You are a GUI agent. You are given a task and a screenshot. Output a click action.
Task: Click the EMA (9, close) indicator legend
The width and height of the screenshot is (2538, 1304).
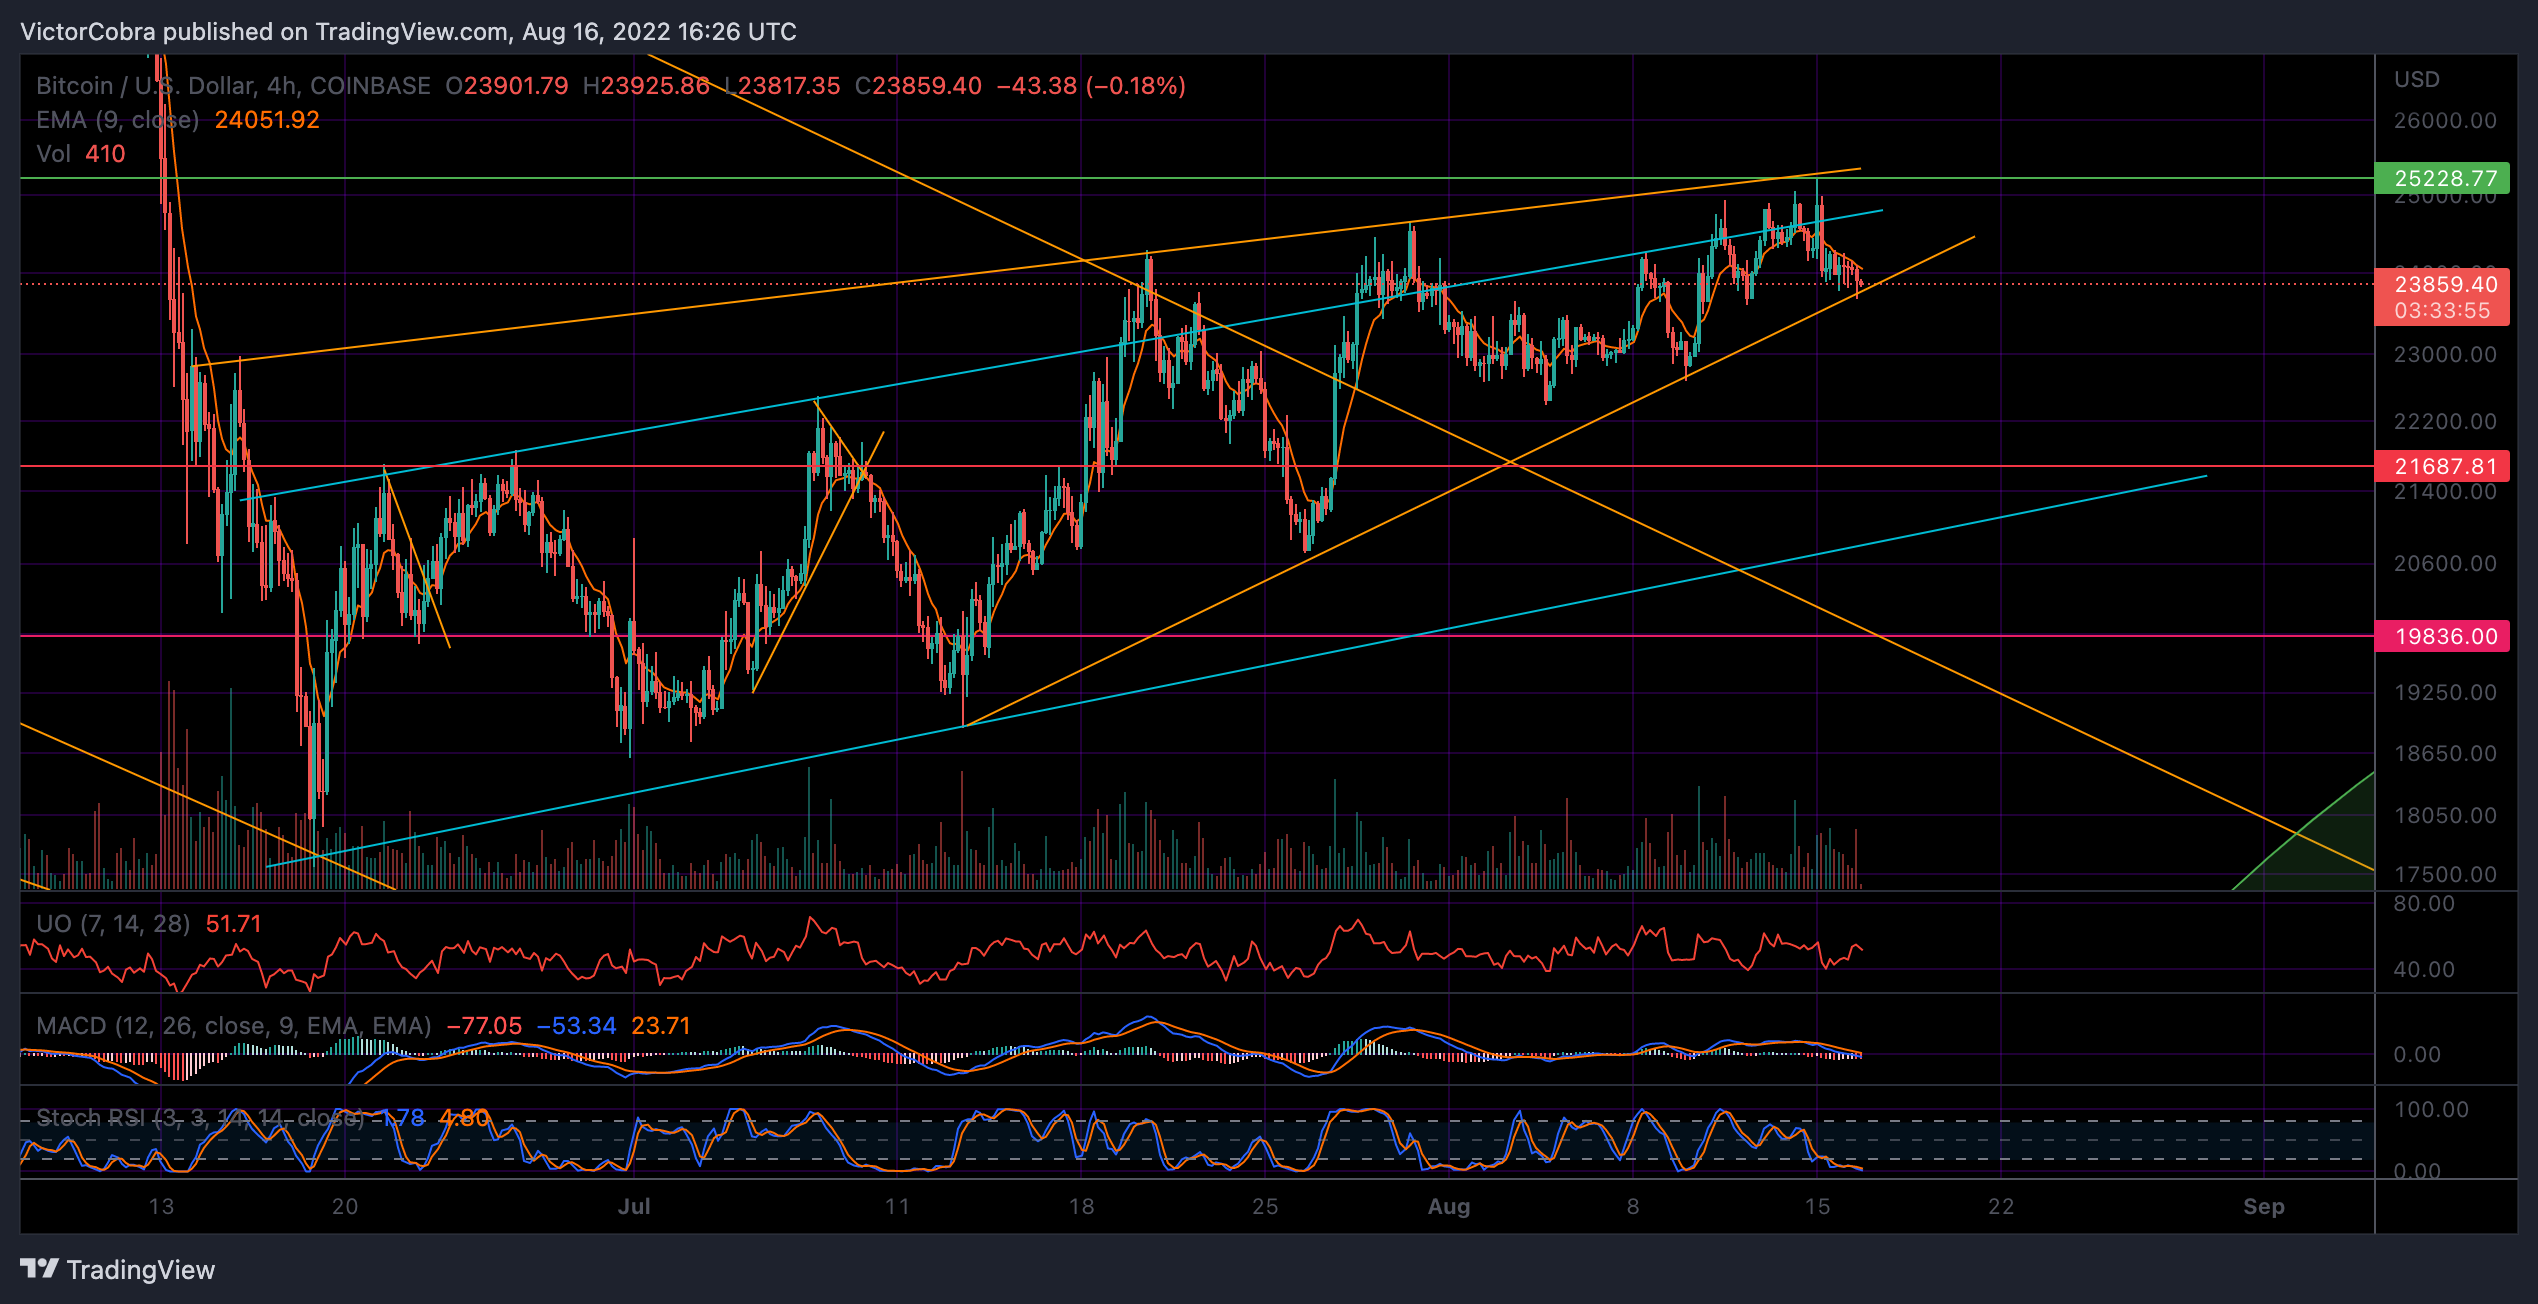tap(118, 120)
